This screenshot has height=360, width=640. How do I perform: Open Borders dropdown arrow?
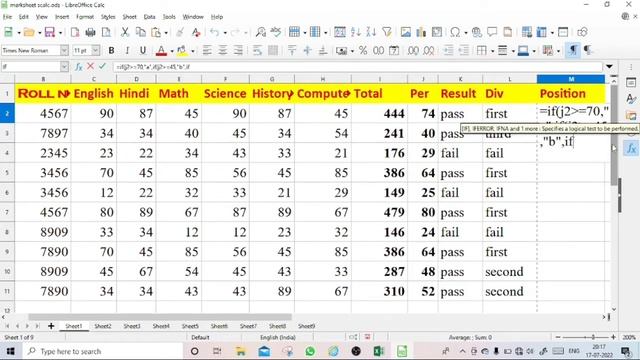coord(492,51)
